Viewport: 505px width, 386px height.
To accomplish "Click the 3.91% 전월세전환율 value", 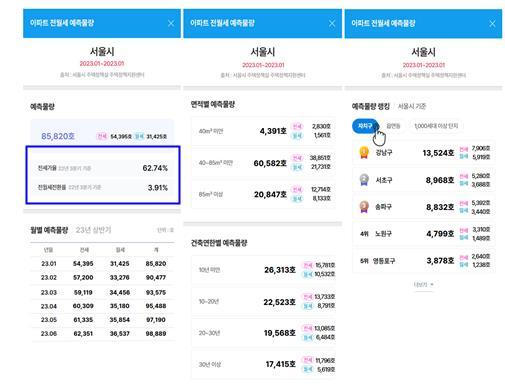I will [x=158, y=188].
